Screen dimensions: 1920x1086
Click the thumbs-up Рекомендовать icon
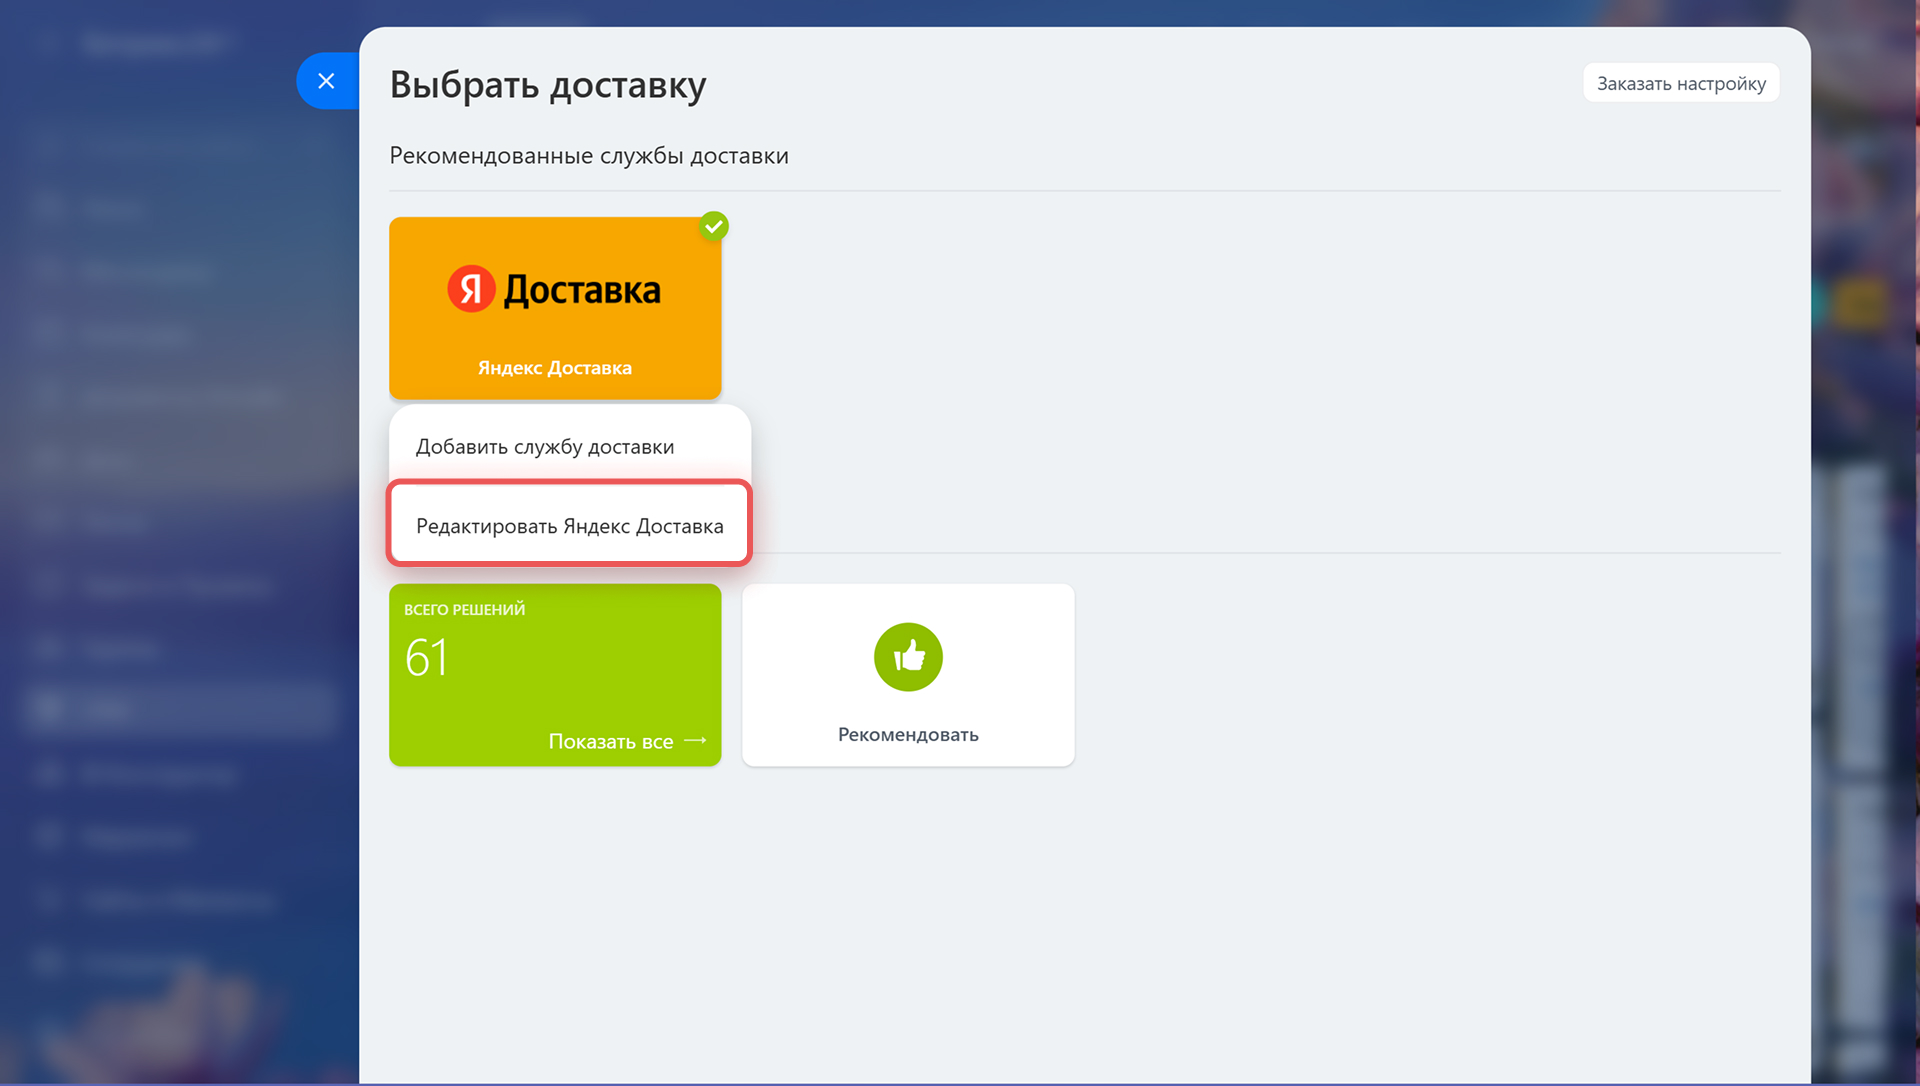click(x=908, y=657)
